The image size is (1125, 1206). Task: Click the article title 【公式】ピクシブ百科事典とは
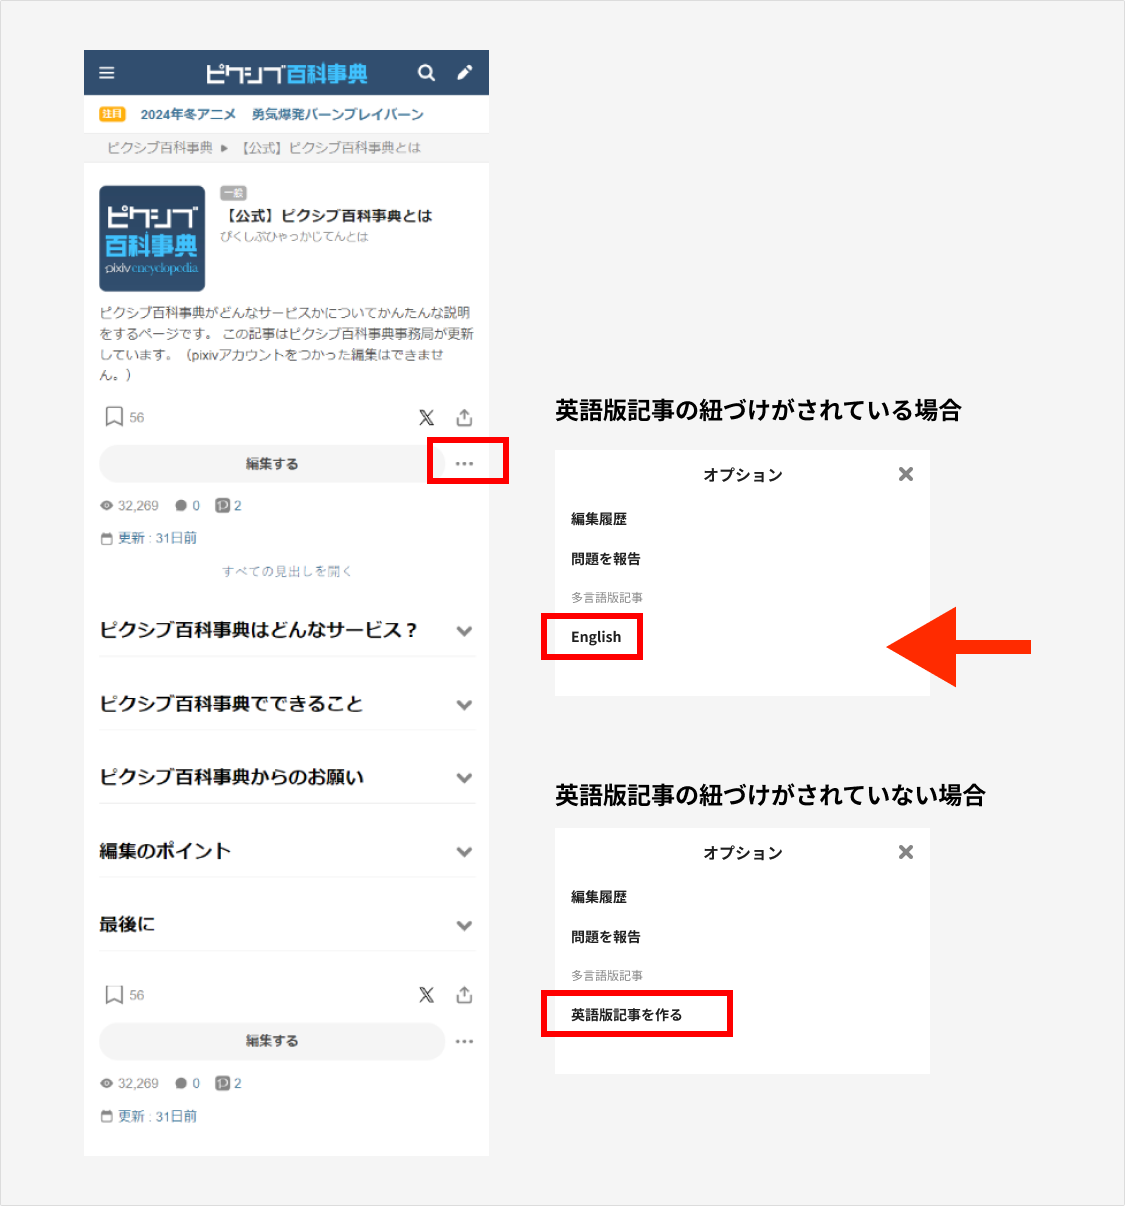[327, 216]
